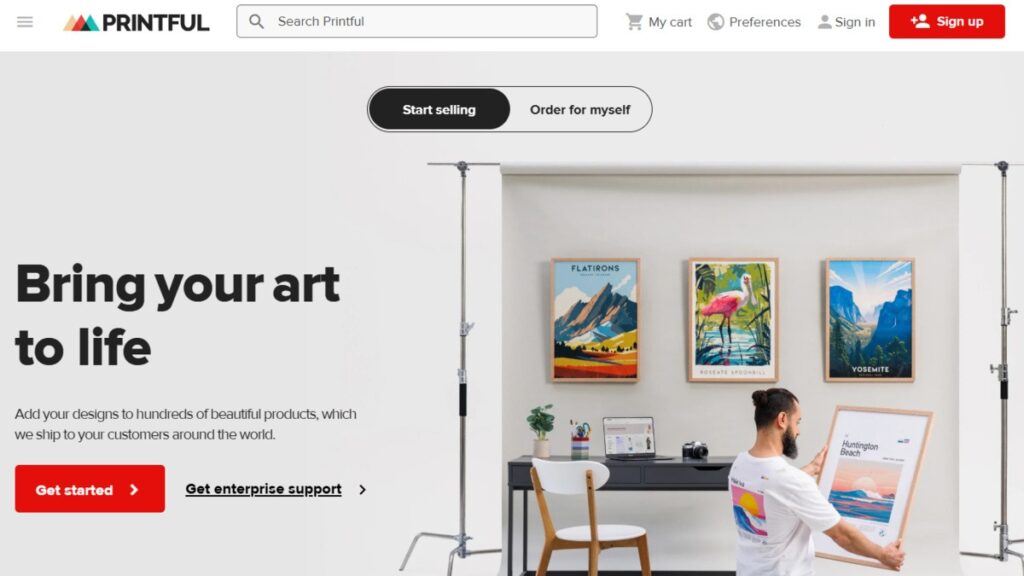The height and width of the screenshot is (576, 1024).
Task: Click the red Sign up button
Action: tap(946, 22)
